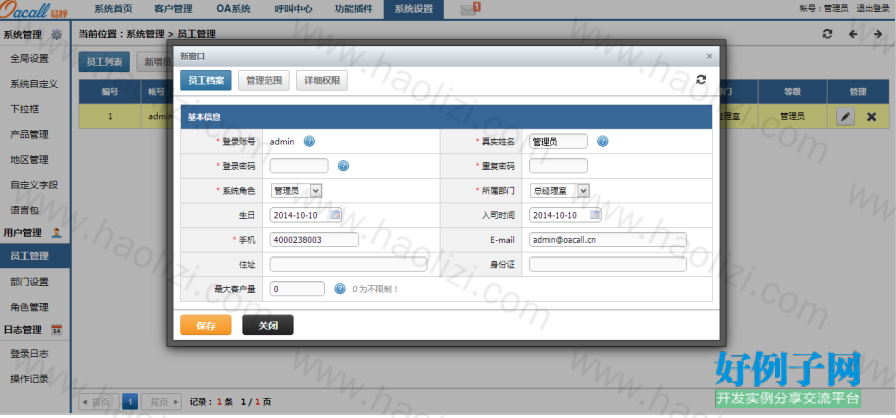Go back with the left arrow icon

(x=853, y=34)
